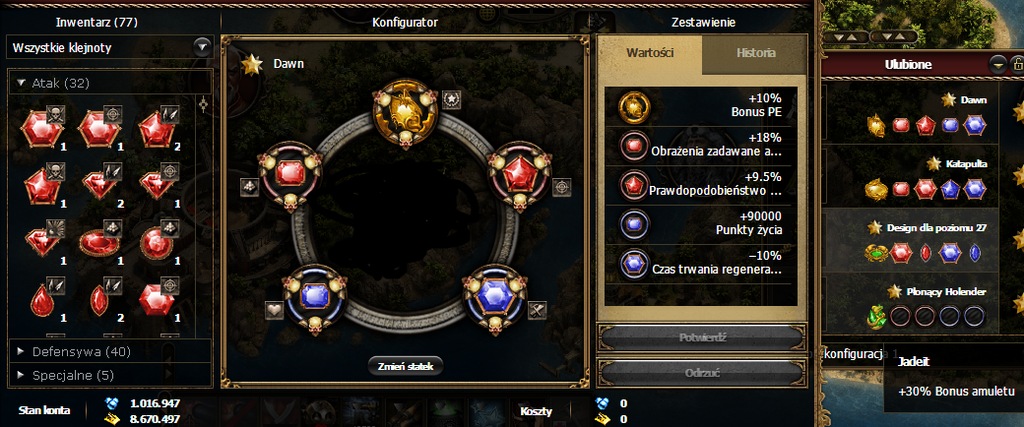Click the Zmień statek button
This screenshot has width=1024, height=427.
406,366
